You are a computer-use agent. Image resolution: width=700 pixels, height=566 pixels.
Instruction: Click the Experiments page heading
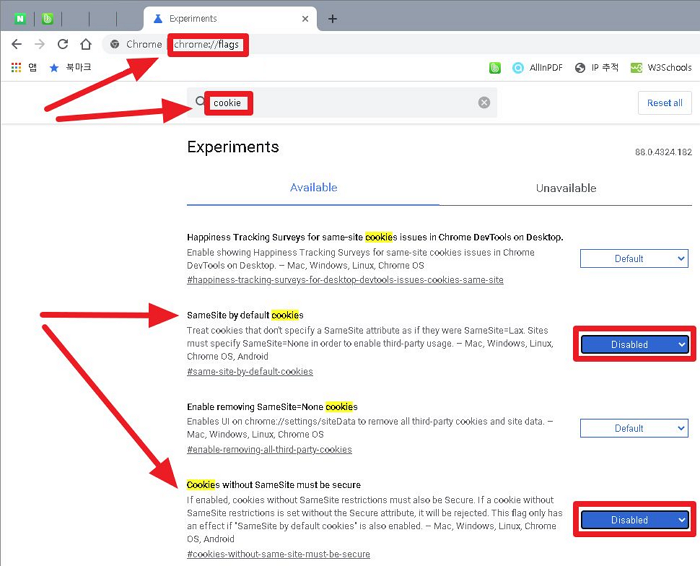(x=233, y=147)
